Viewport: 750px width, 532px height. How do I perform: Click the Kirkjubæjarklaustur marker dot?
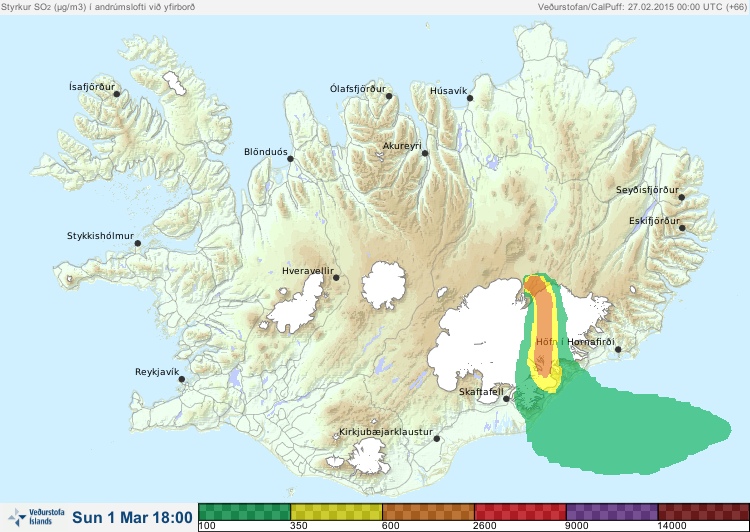pos(436,438)
